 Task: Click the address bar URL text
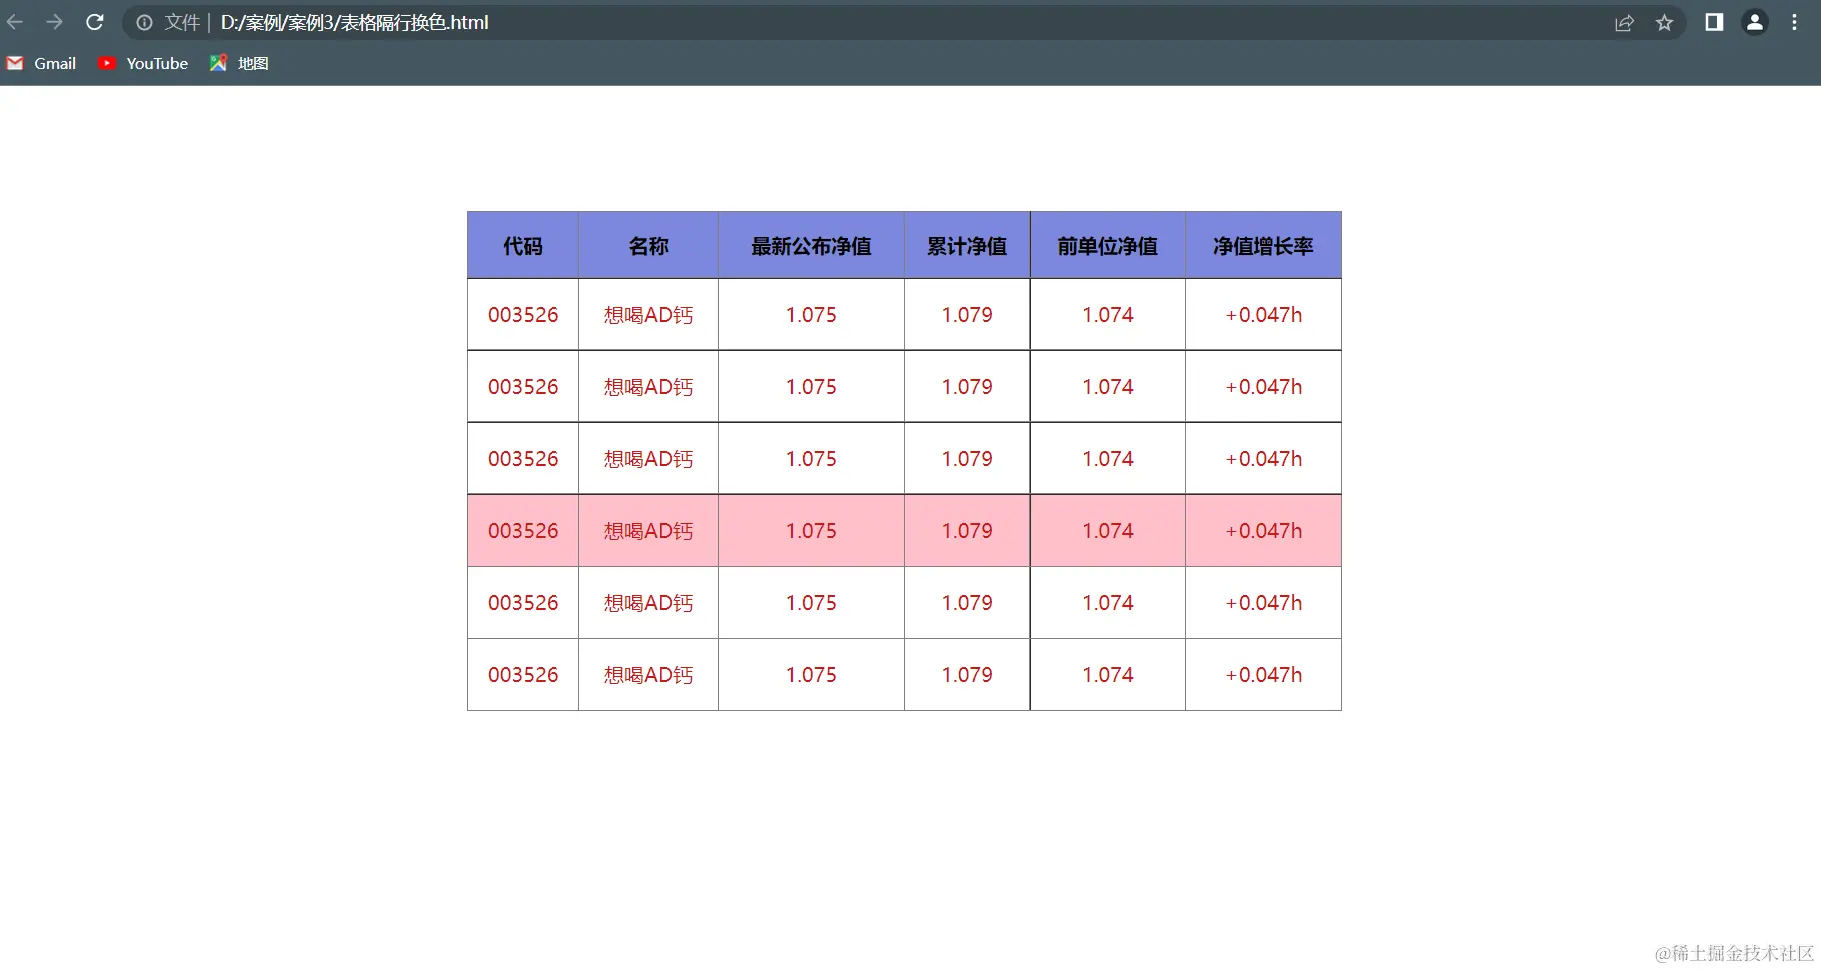pos(355,22)
